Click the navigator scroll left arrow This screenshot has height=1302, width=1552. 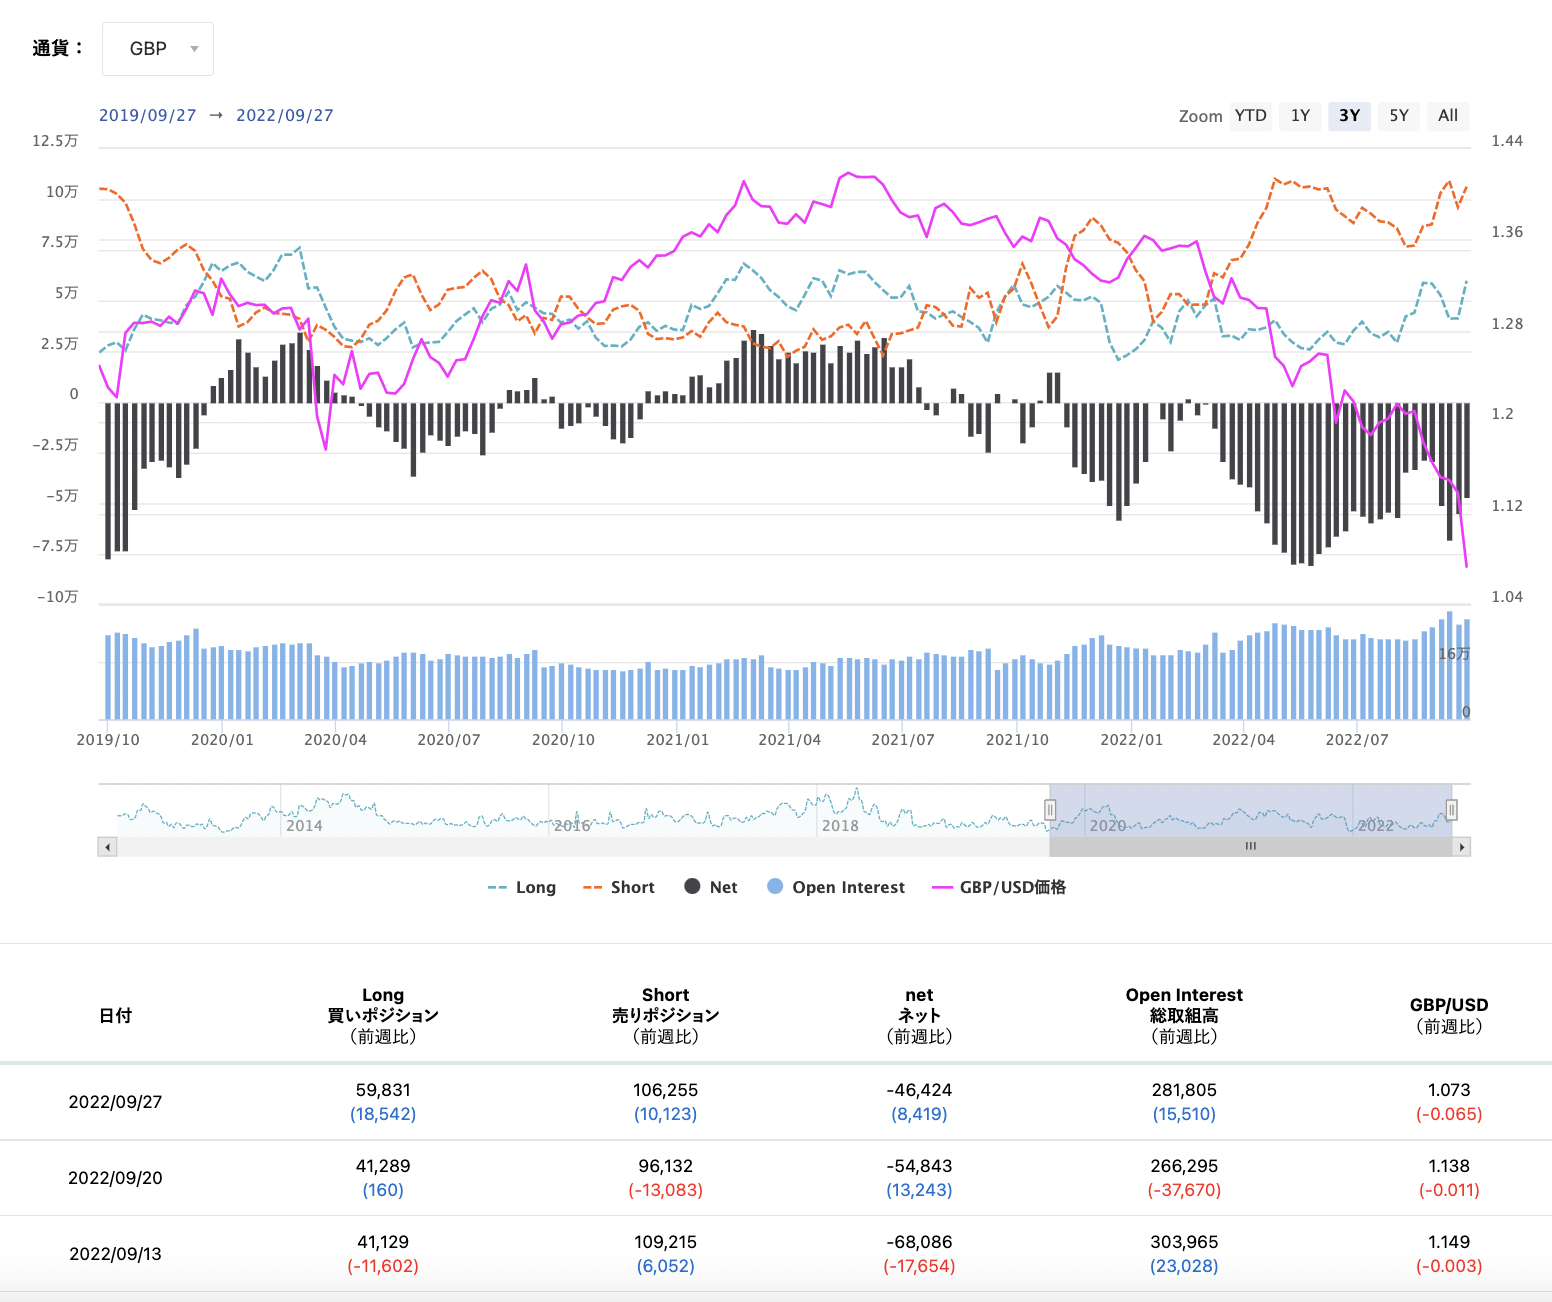107,847
